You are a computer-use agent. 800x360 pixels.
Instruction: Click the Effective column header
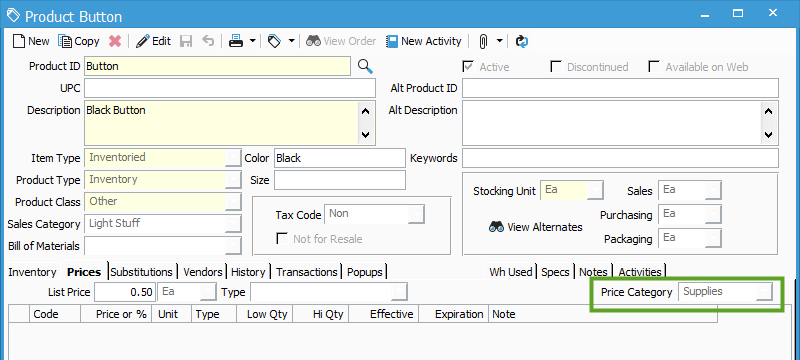[383, 315]
